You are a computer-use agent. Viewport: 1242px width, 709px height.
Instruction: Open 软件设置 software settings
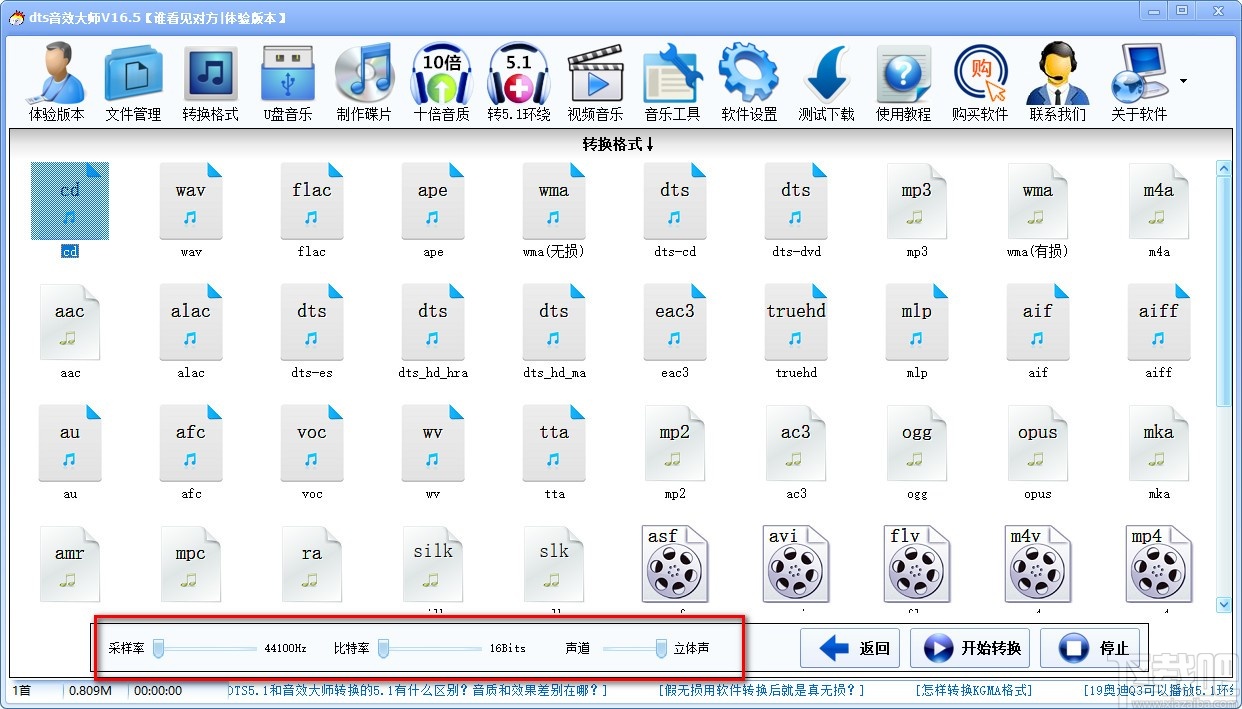(749, 80)
